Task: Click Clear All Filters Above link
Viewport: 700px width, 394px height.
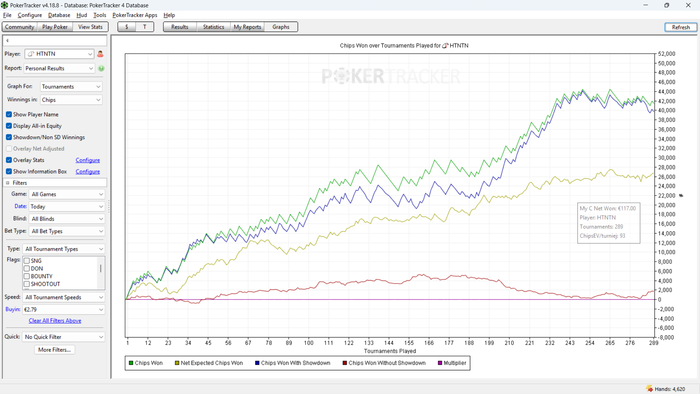Action: [55, 321]
